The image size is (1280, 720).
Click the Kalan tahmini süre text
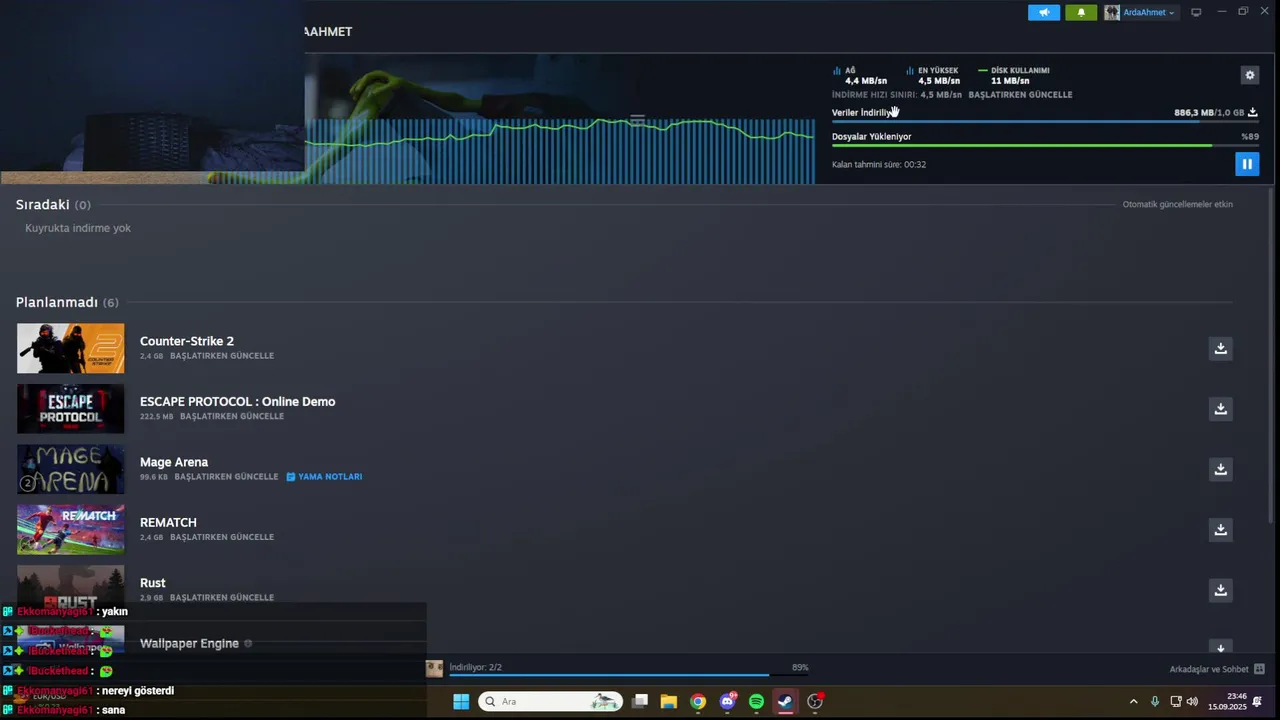coord(879,164)
